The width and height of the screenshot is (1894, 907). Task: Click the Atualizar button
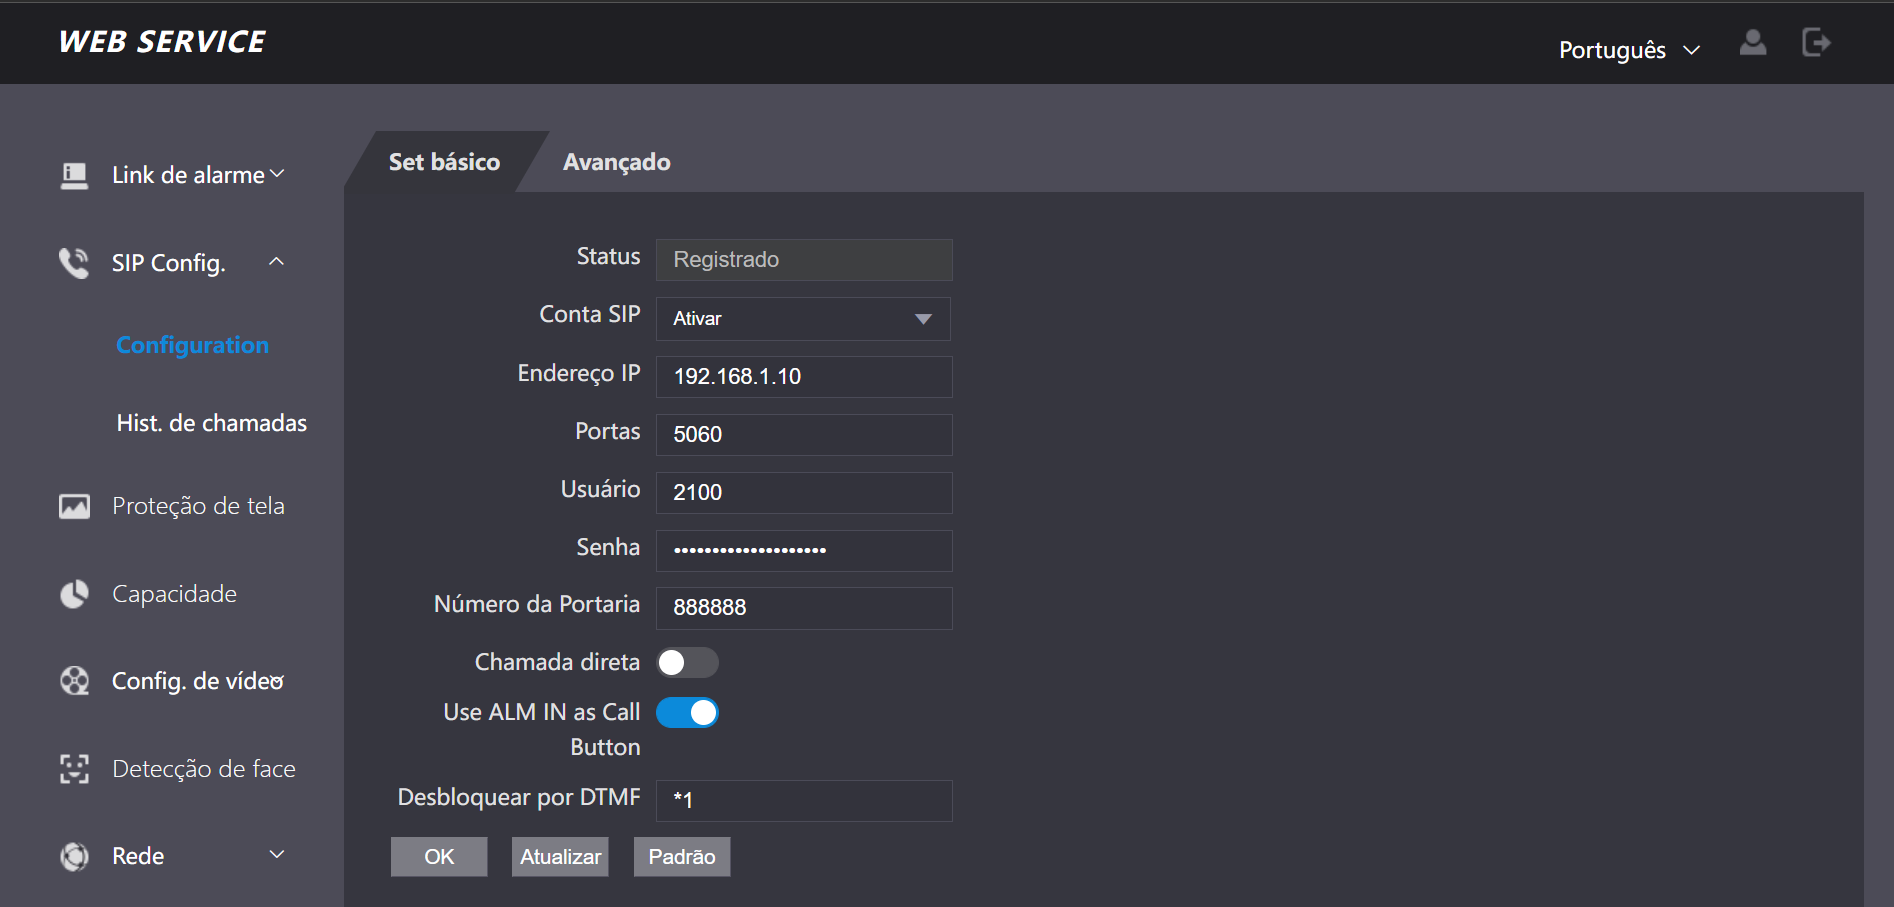[x=560, y=857]
